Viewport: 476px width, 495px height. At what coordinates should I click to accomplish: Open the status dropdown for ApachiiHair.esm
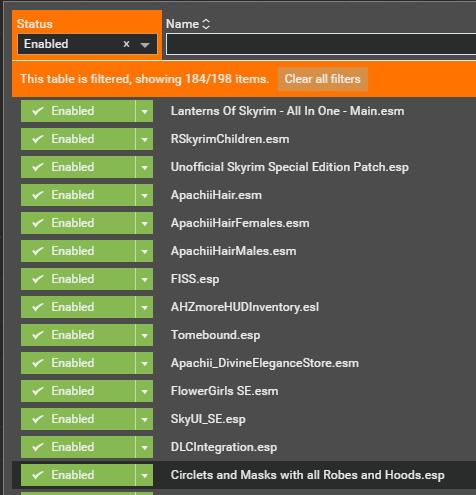(x=144, y=195)
